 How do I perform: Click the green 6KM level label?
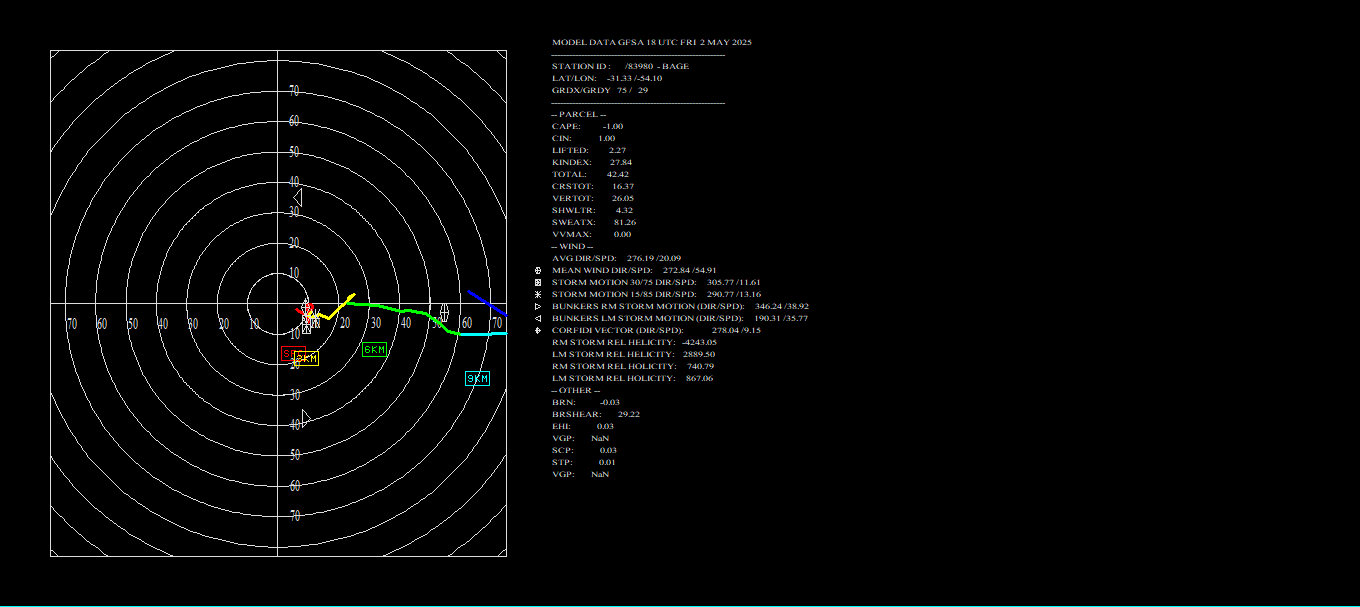click(x=374, y=349)
